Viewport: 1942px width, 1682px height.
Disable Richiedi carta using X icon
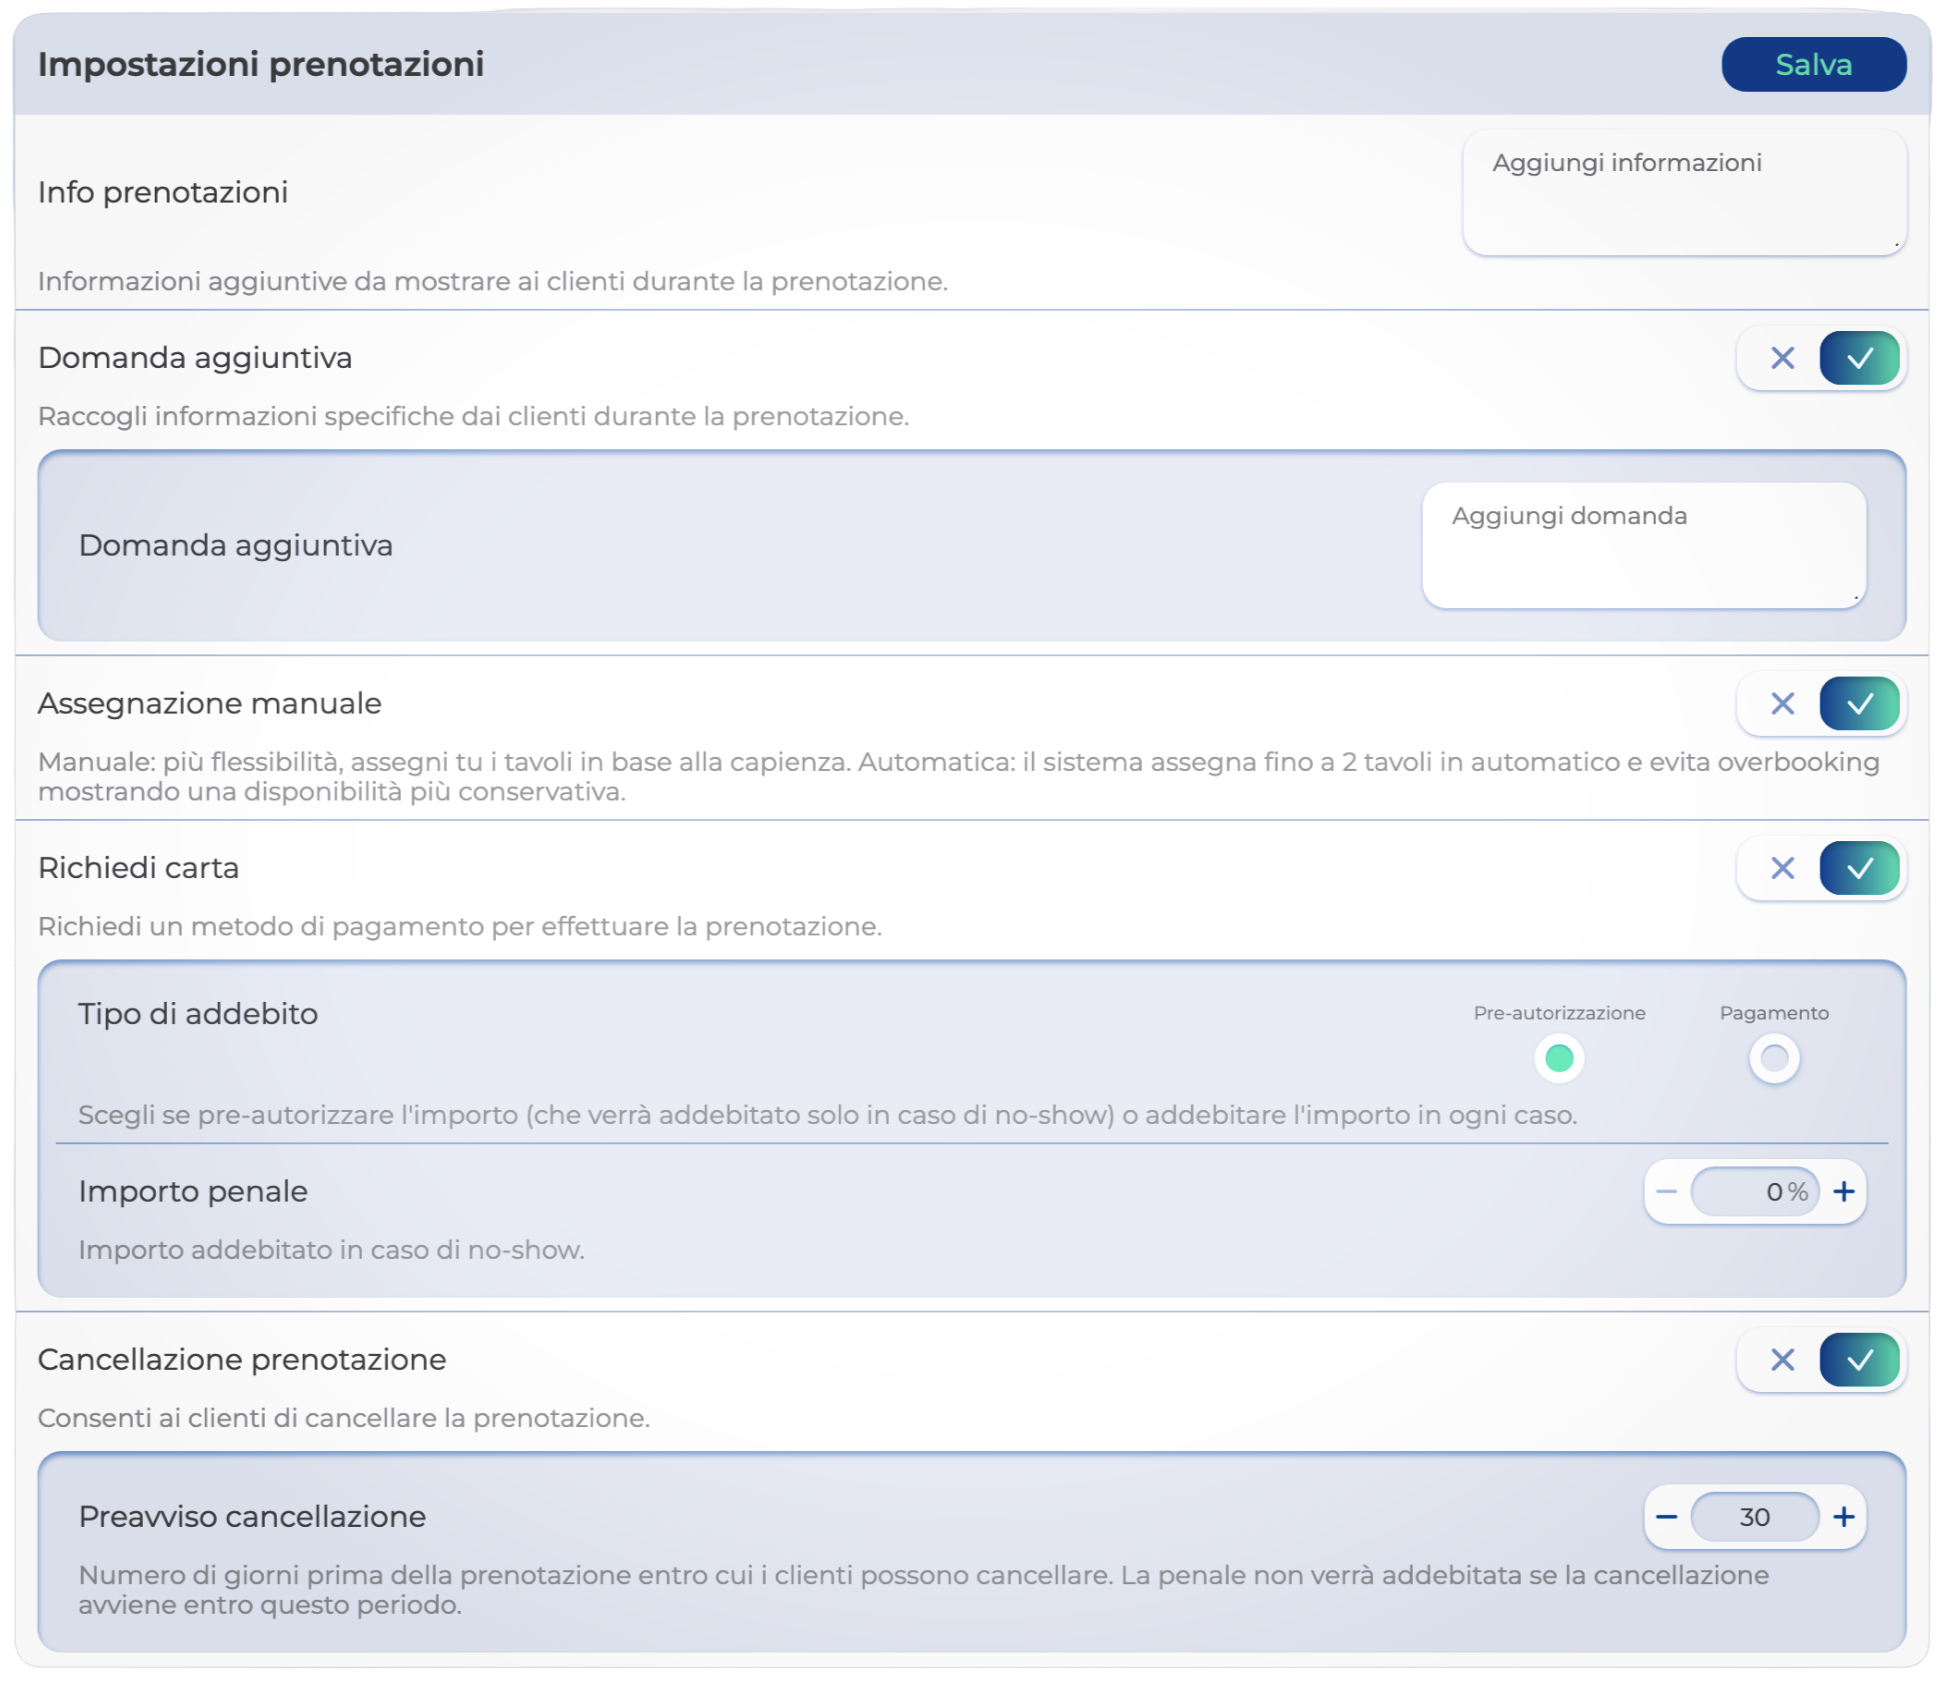(x=1782, y=868)
